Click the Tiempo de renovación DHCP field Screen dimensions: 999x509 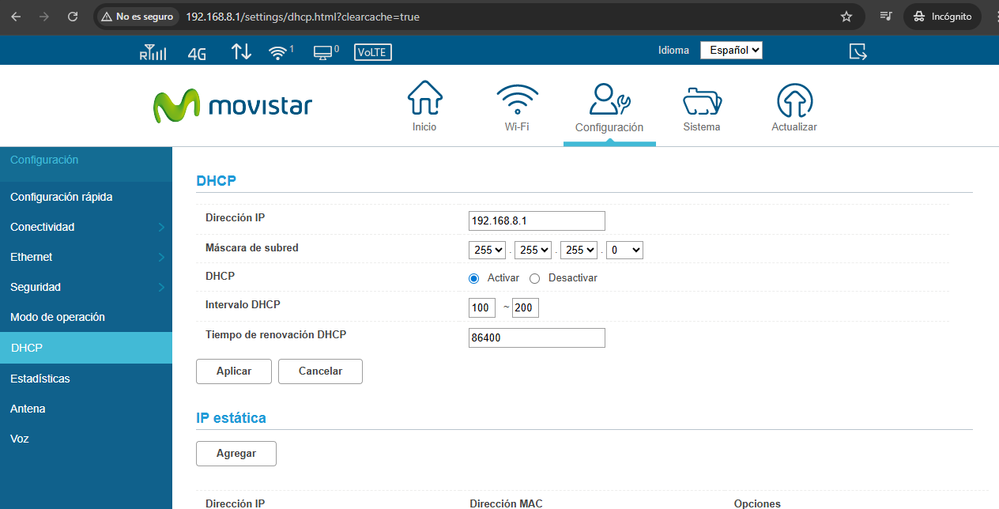coord(536,338)
